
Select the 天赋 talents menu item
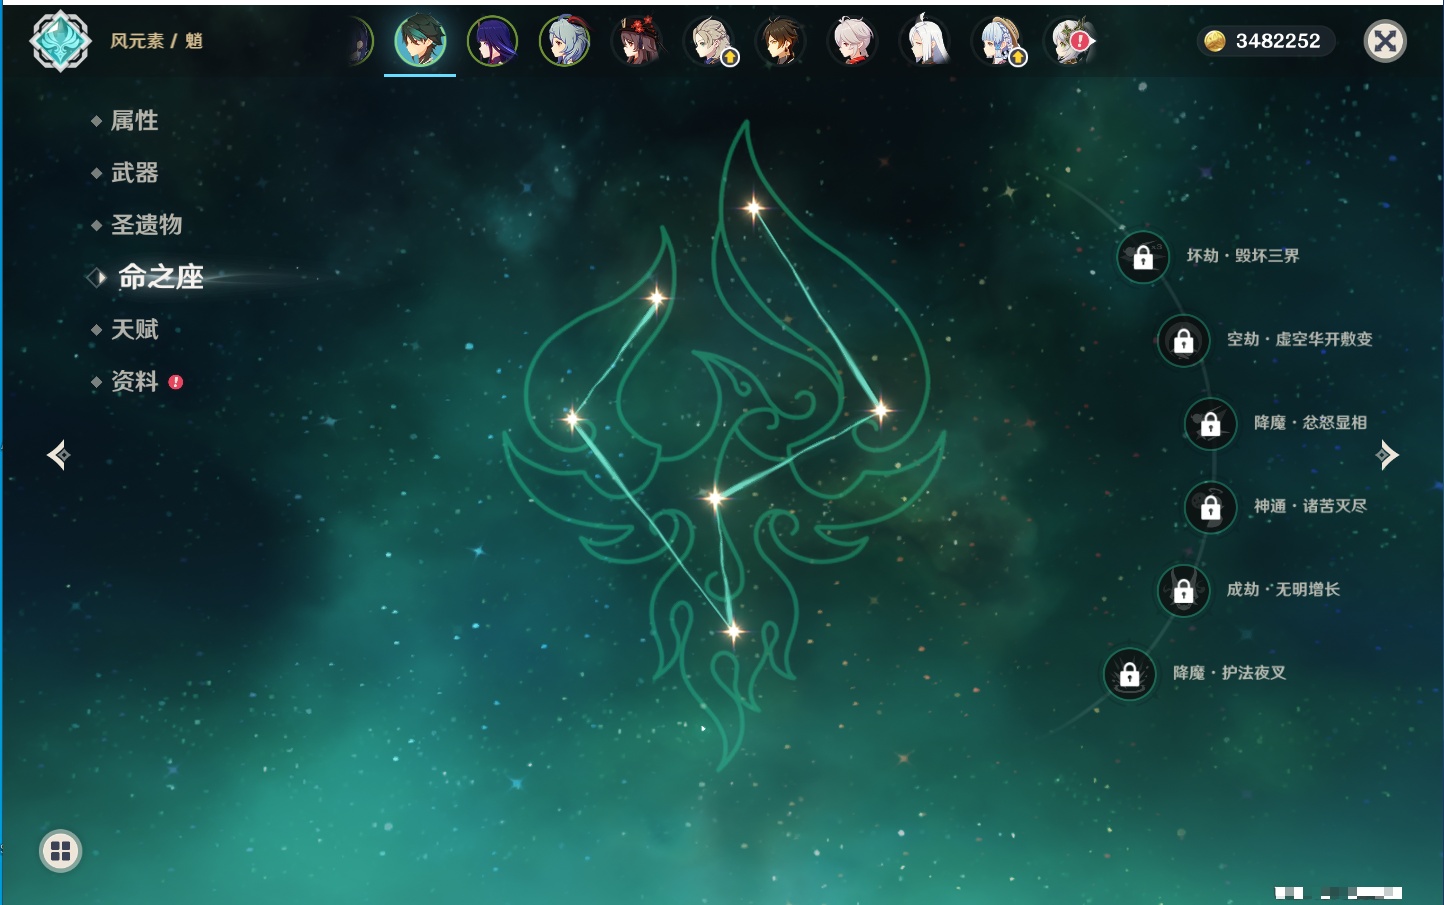(x=134, y=329)
